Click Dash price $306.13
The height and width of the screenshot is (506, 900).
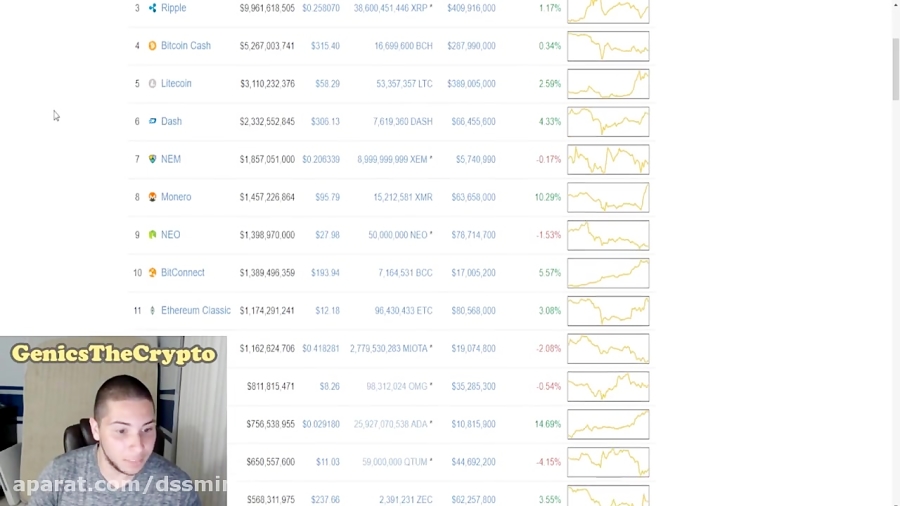[325, 122]
